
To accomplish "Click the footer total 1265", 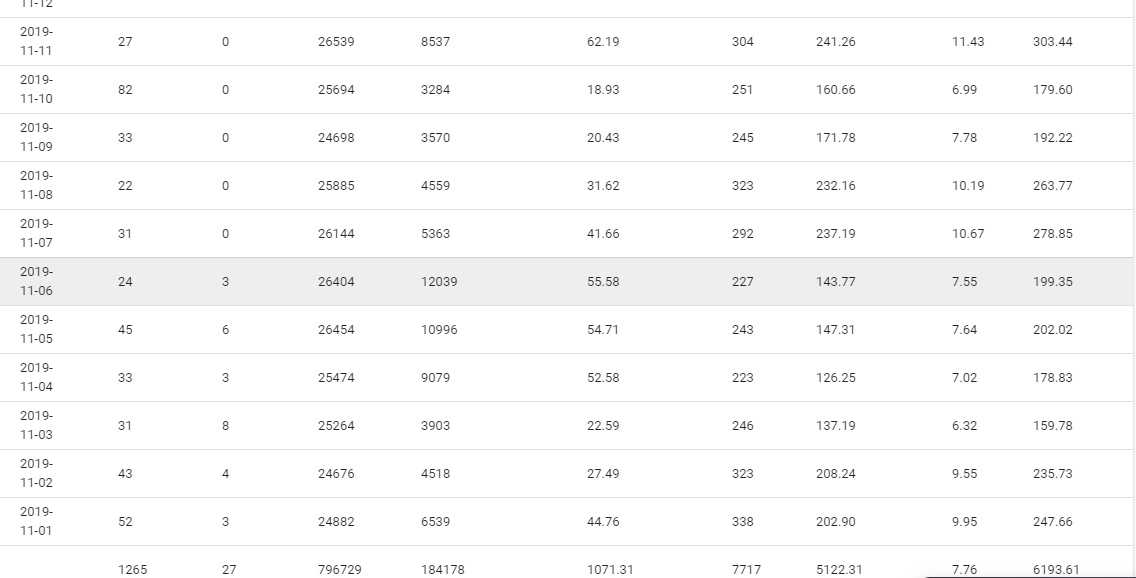I will (132, 569).
